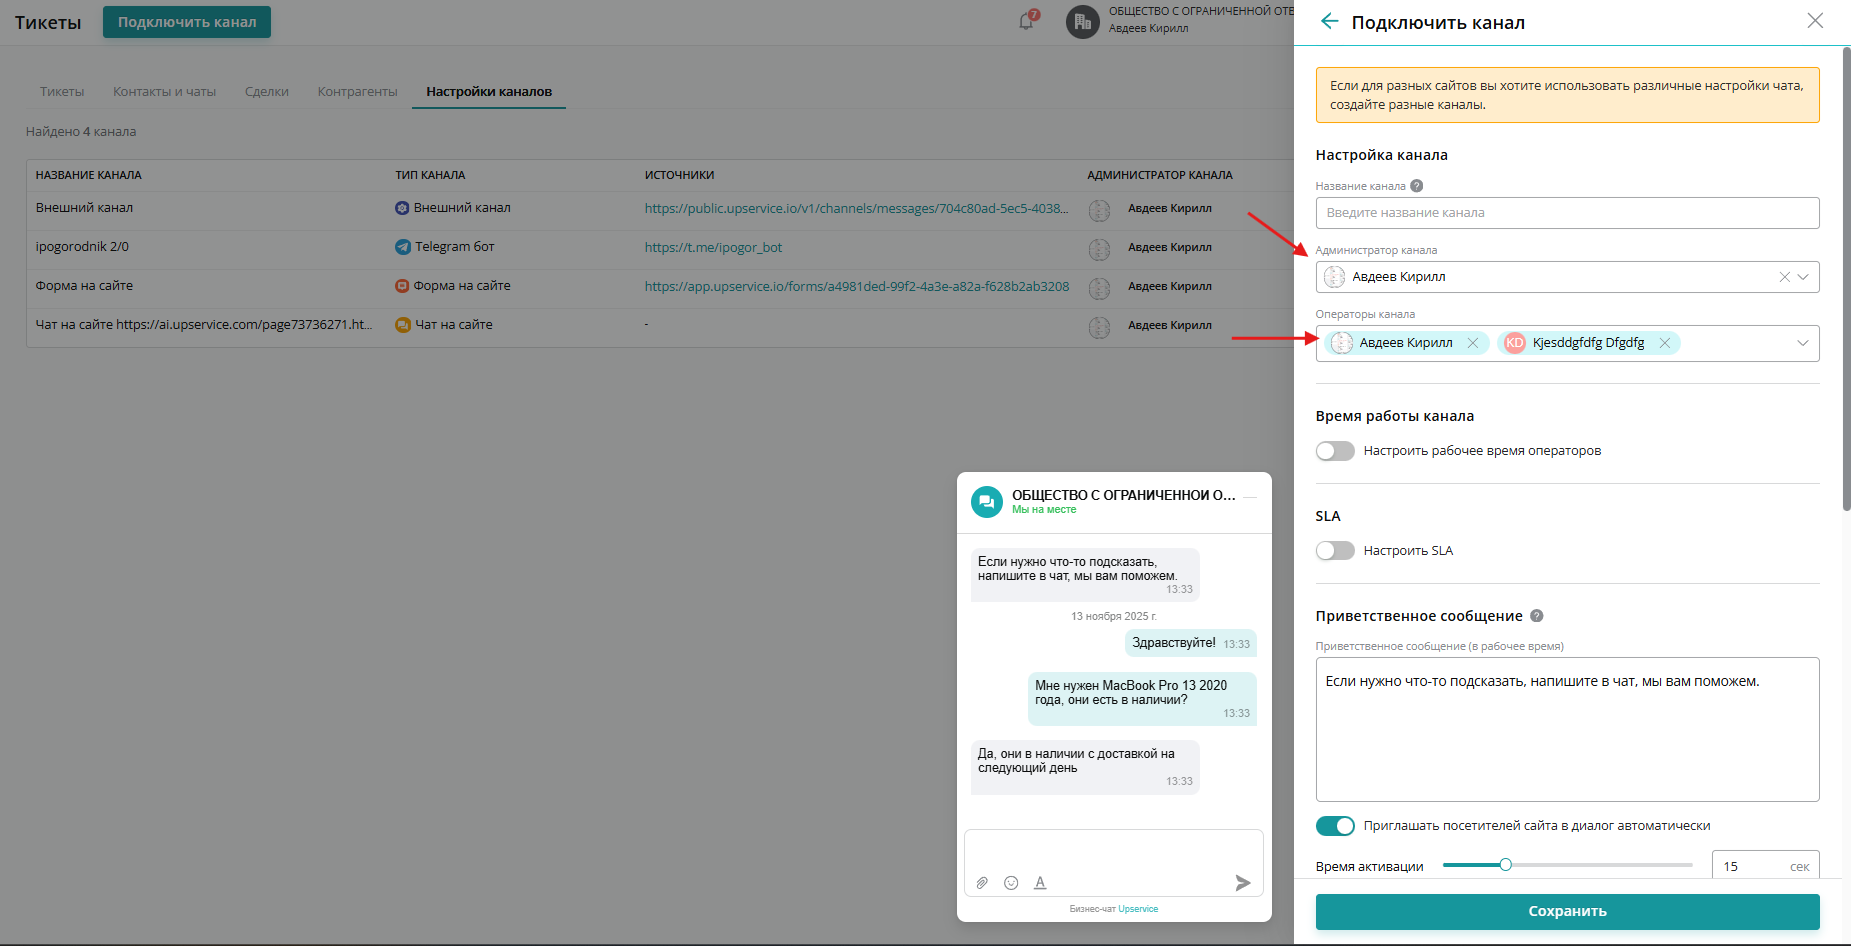Enable the Настроить SLA switch
Viewport: 1851px width, 946px height.
(1335, 551)
